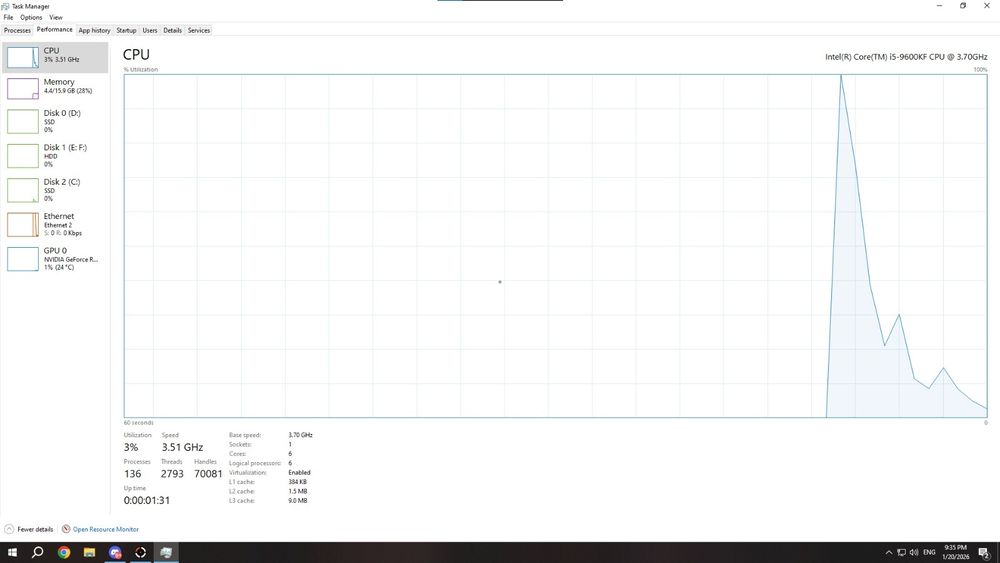Click the volume speaker tray icon
Image resolution: width=1000 pixels, height=563 pixels.
(x=914, y=552)
